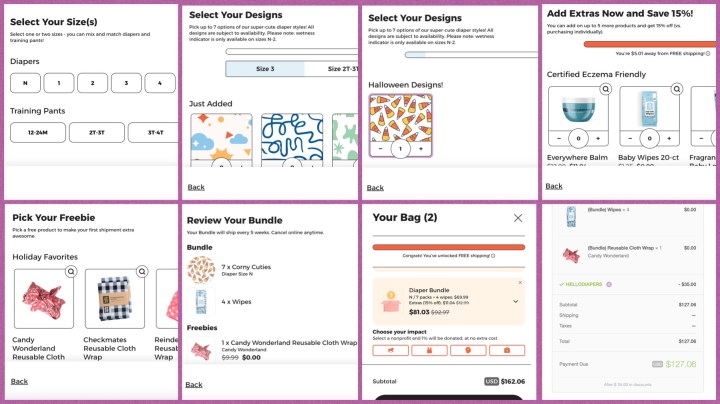Click the orange free shipping progress bar in bag
The width and height of the screenshot is (720, 404).
pos(449,247)
